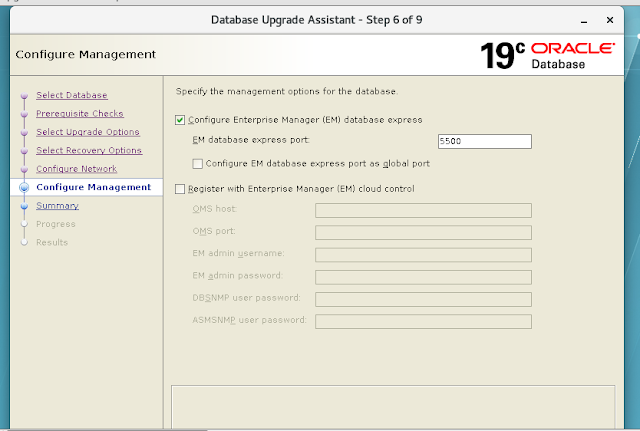Select Configure Management in step list
Image resolution: width=640 pixels, height=431 pixels.
pyautogui.click(x=93, y=187)
